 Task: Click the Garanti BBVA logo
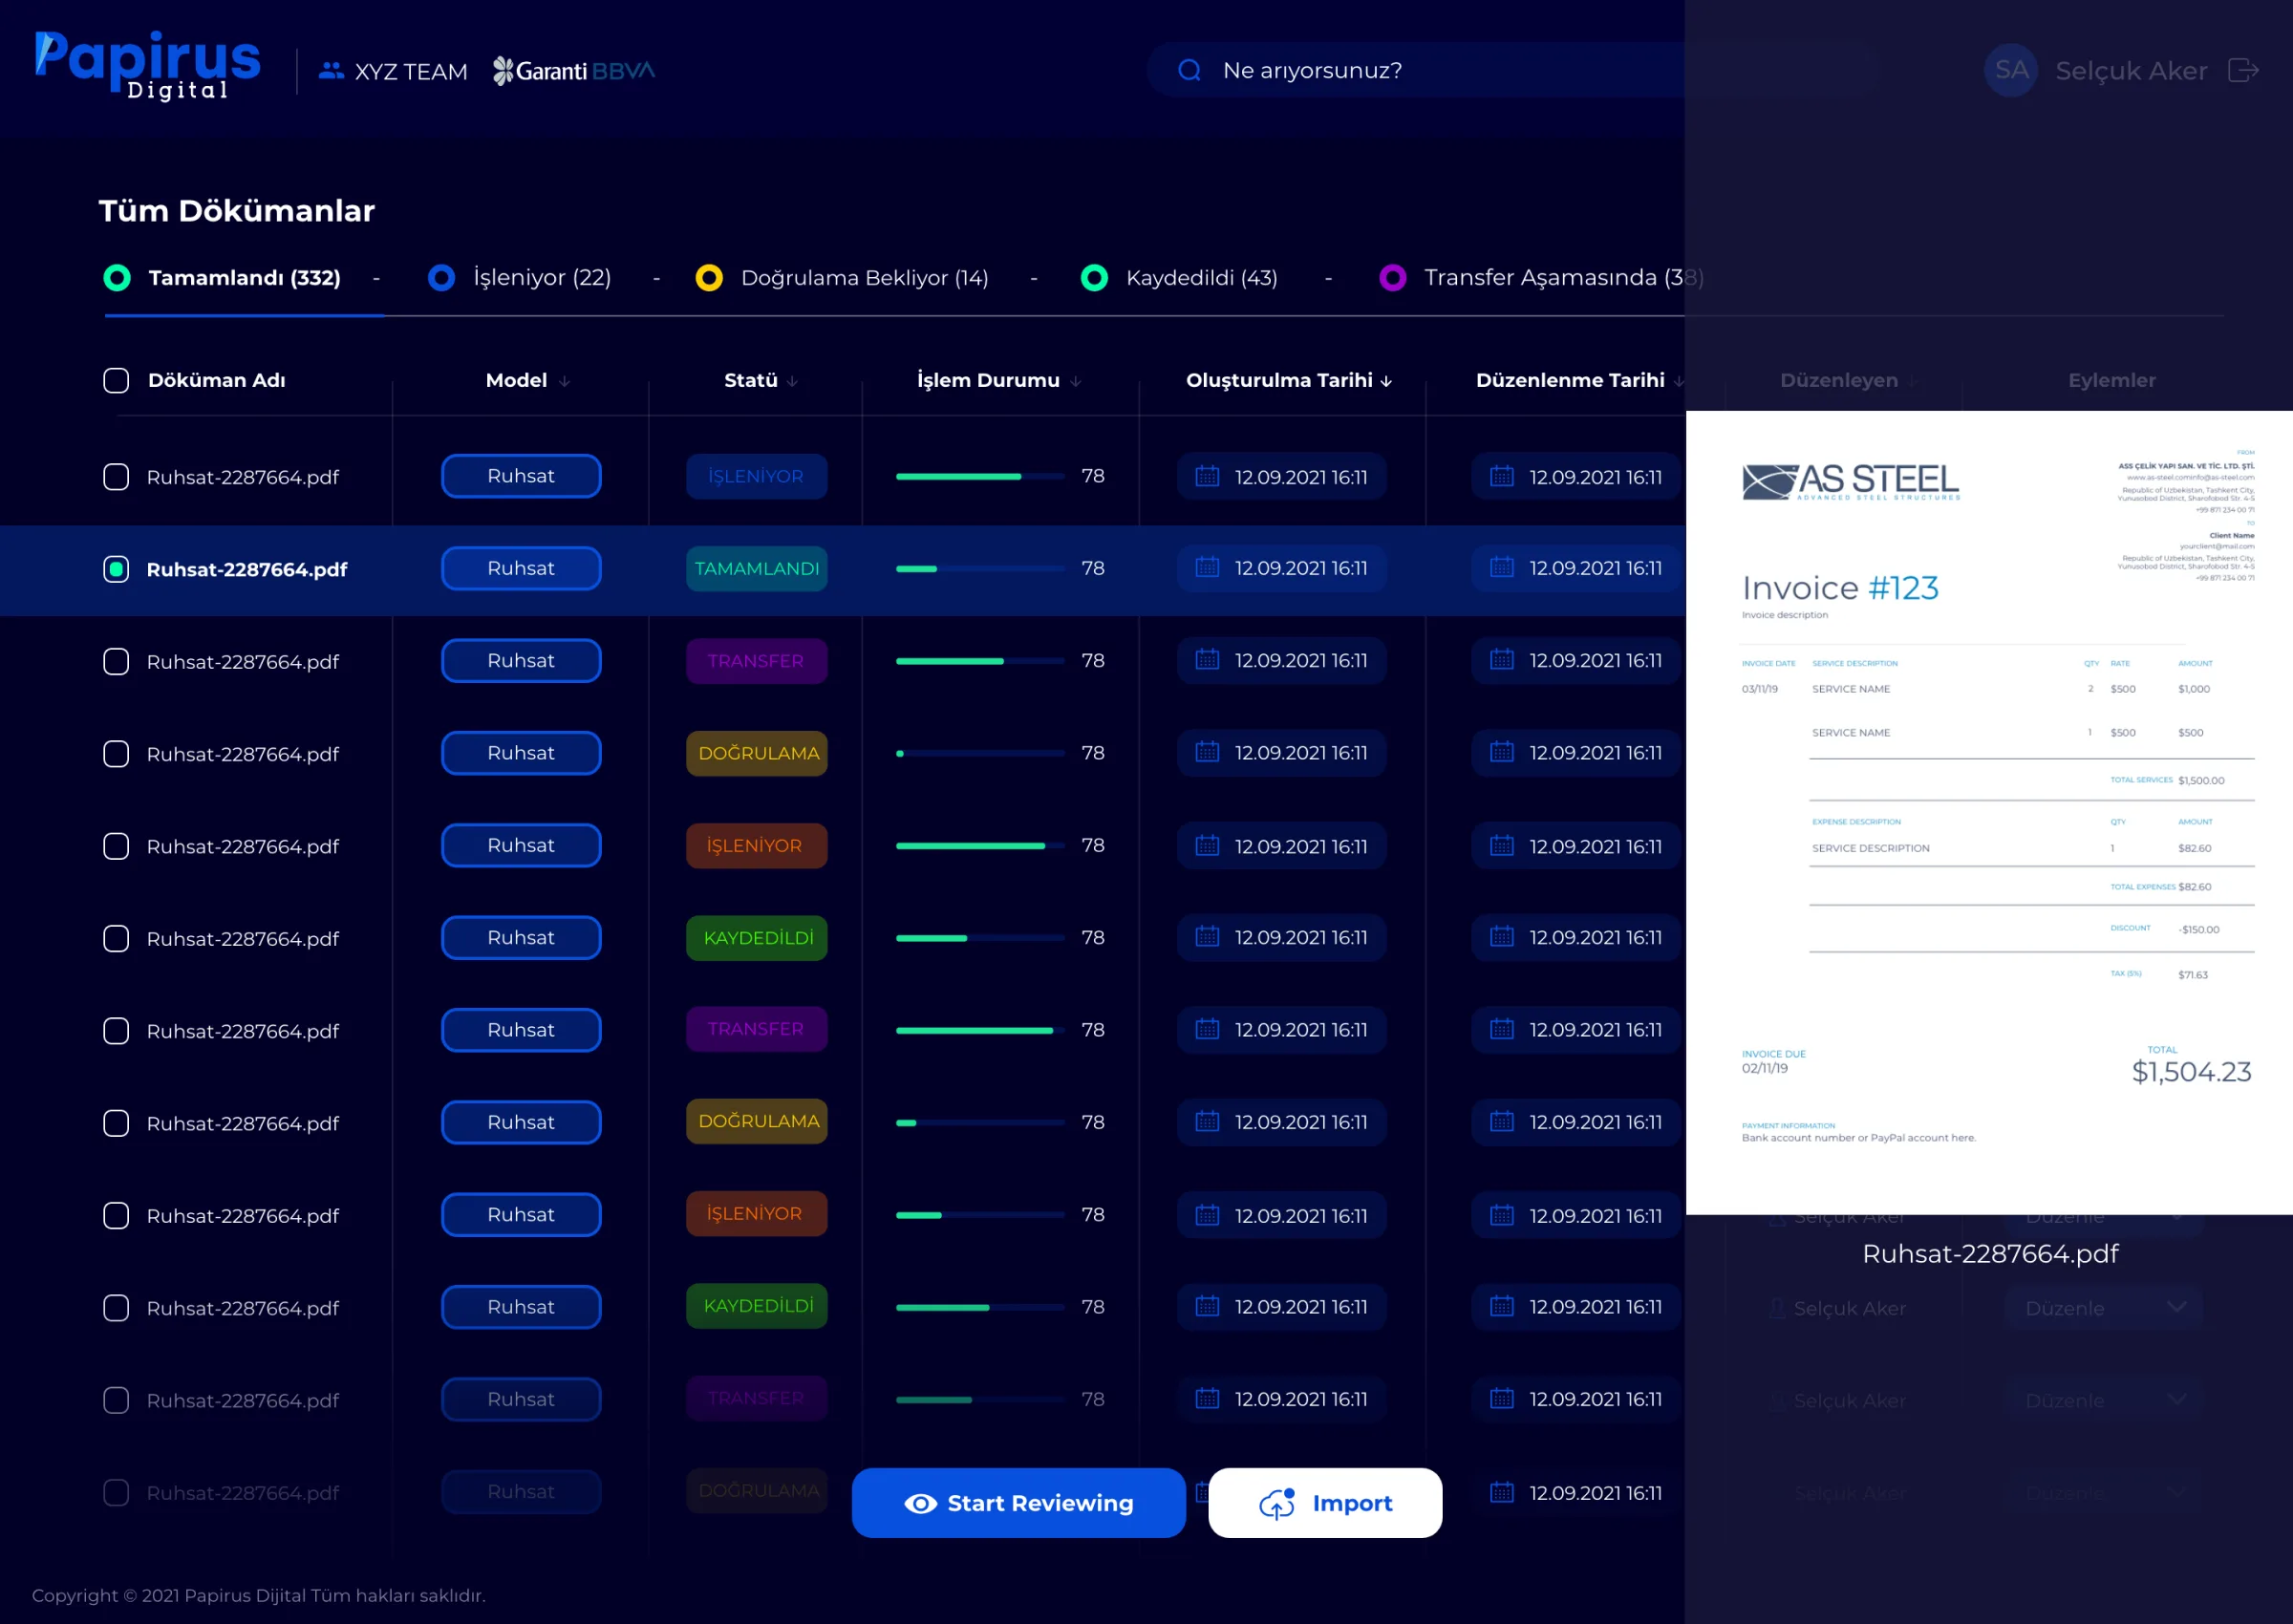pos(574,71)
